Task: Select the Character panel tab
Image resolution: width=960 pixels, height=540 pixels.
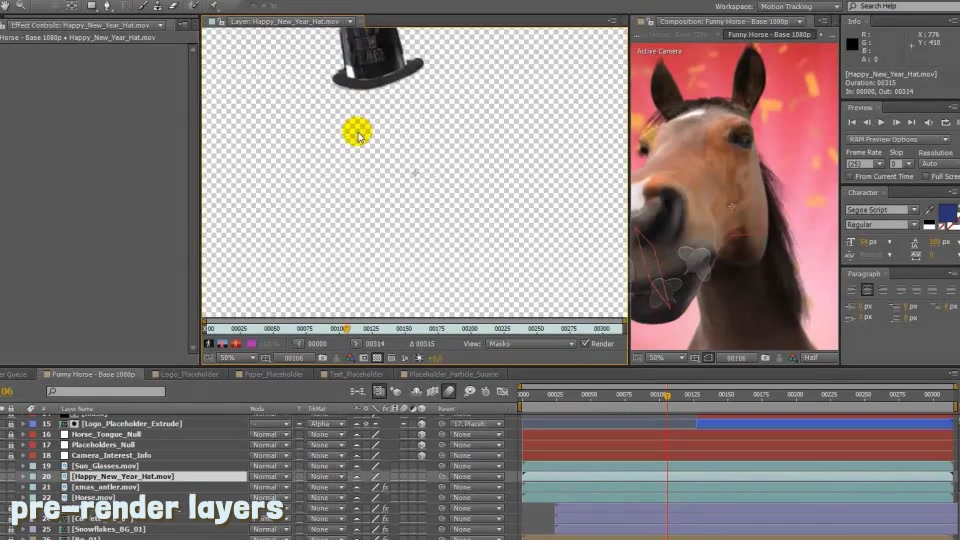Action: 863,192
